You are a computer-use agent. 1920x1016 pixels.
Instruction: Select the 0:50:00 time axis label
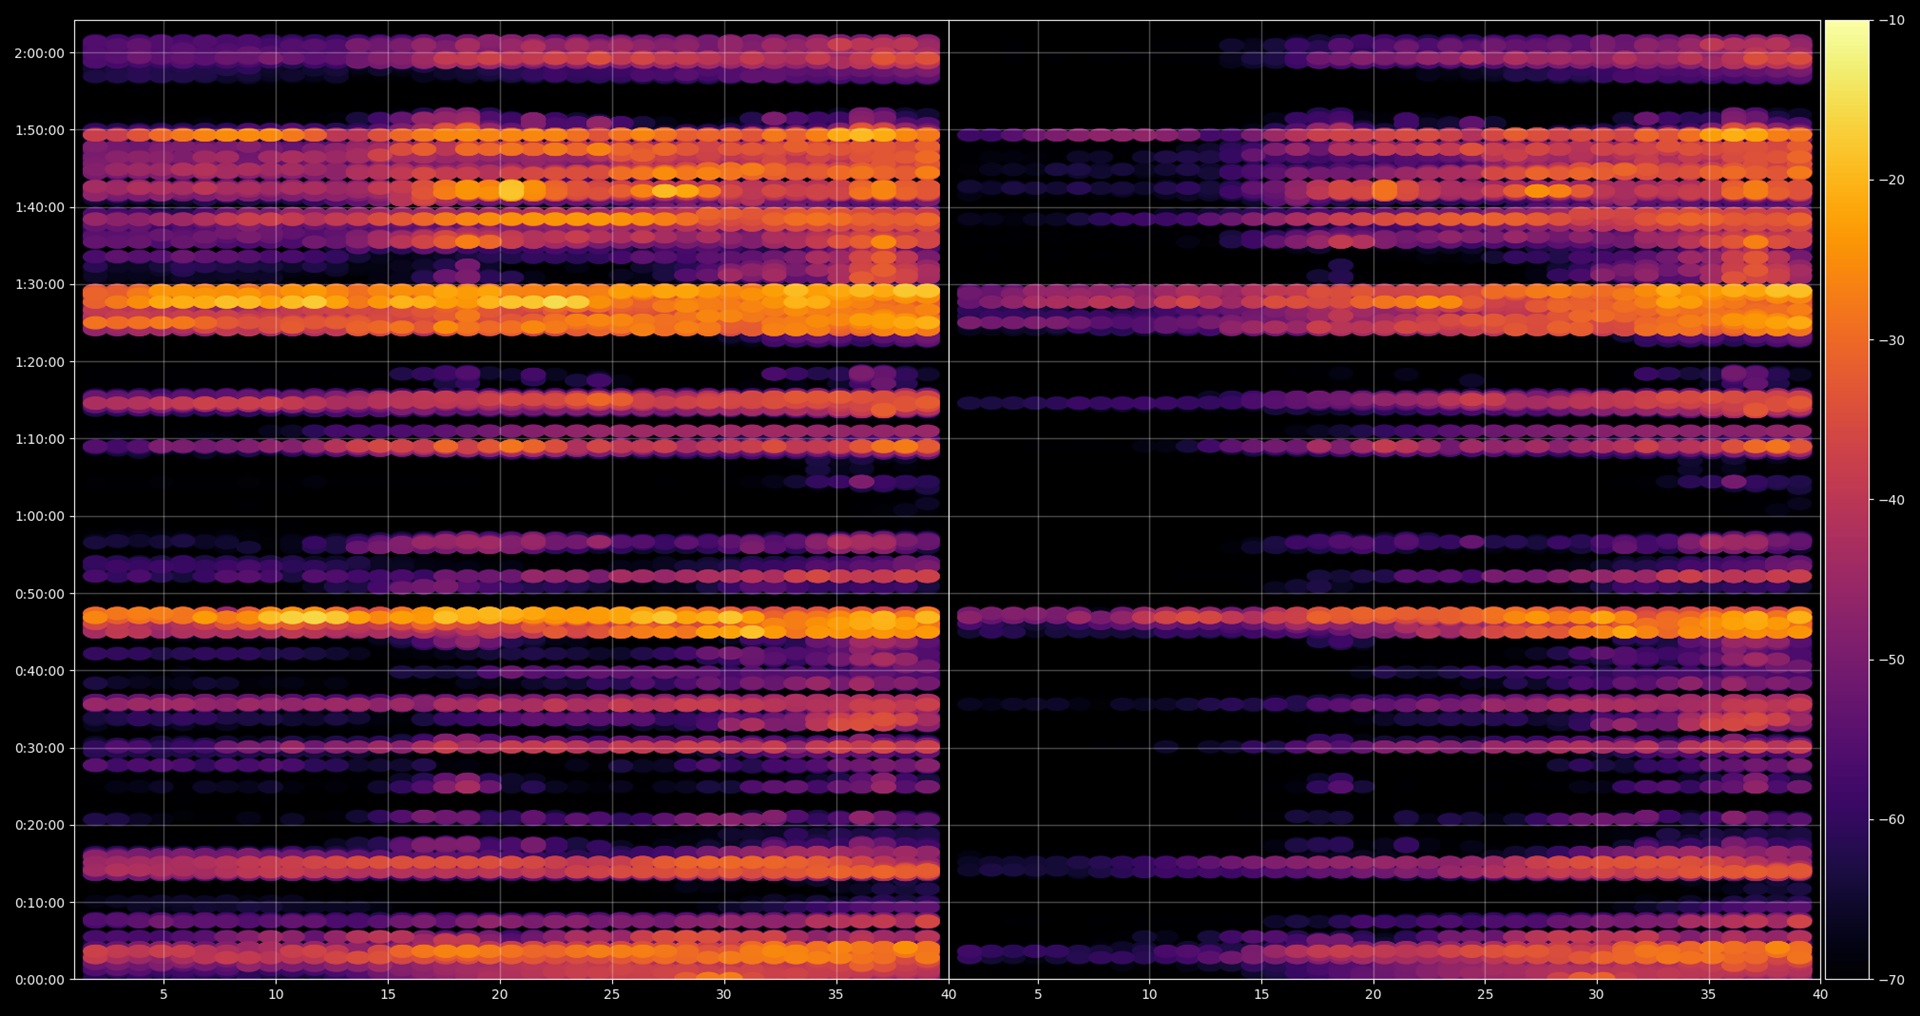[x=39, y=594]
